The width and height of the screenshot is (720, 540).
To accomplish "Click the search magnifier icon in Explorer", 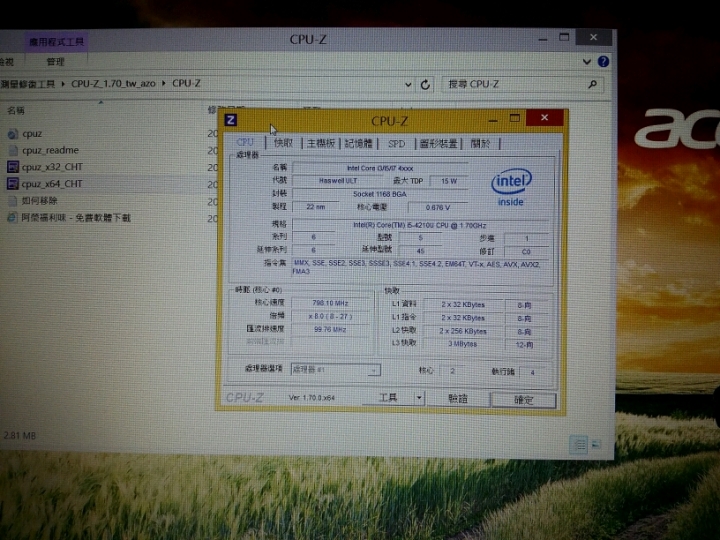I will point(592,84).
